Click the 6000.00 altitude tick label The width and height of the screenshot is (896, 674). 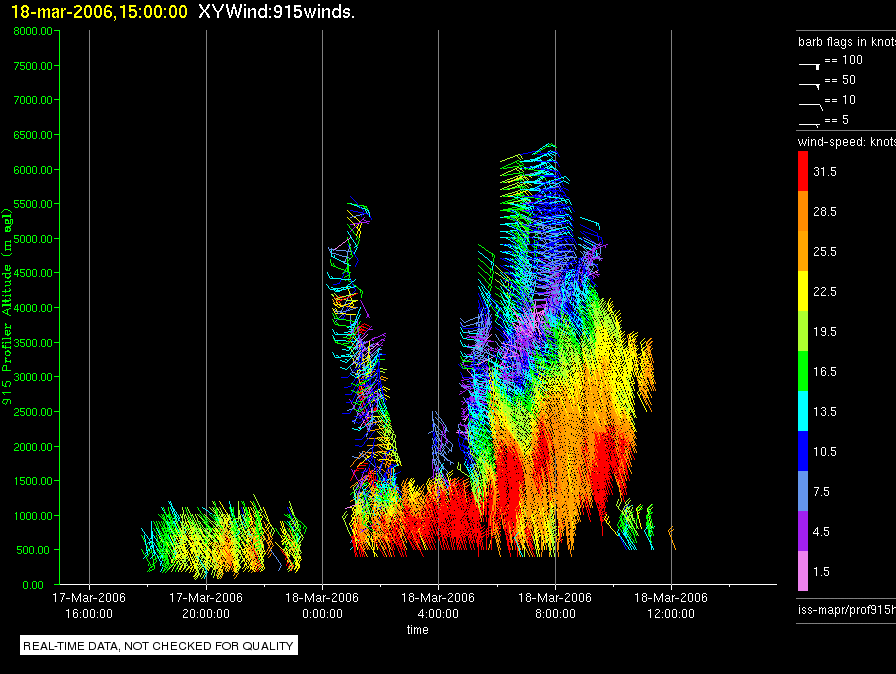(x=33, y=170)
